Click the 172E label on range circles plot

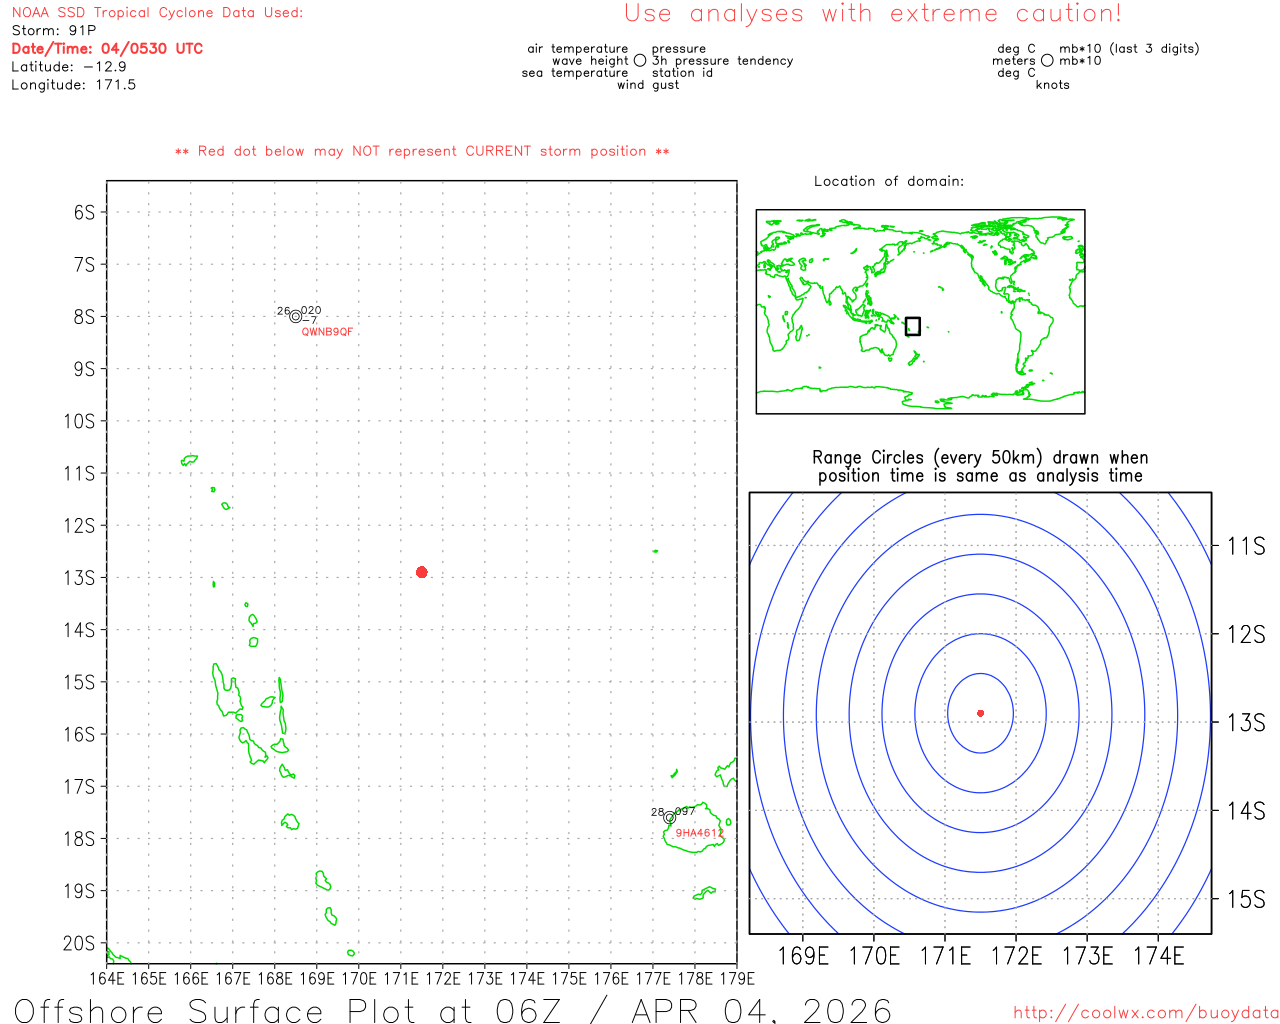point(1016,957)
